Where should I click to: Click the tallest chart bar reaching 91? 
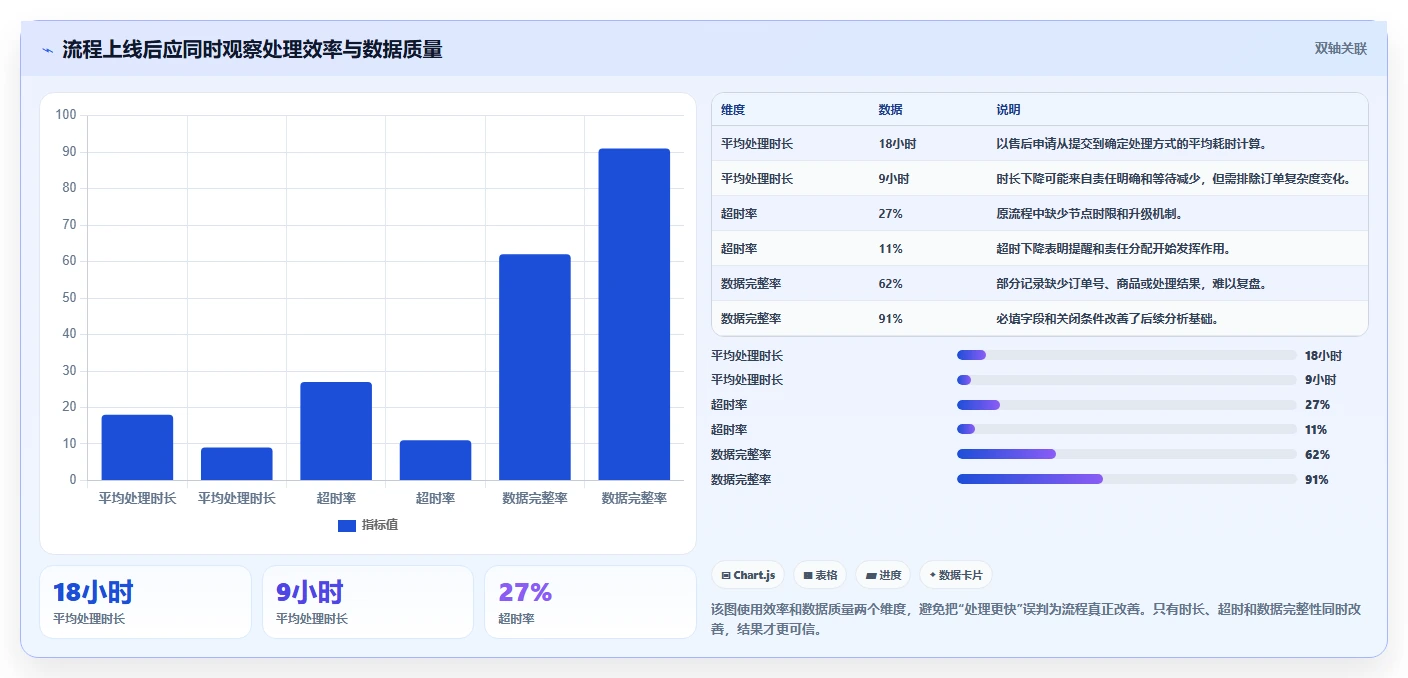634,314
